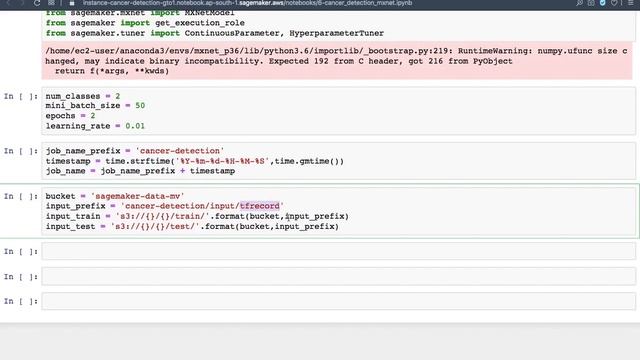The image size is (640, 360).
Task: Click the sagemaker notebook URL in address bar
Action: (247, 3)
